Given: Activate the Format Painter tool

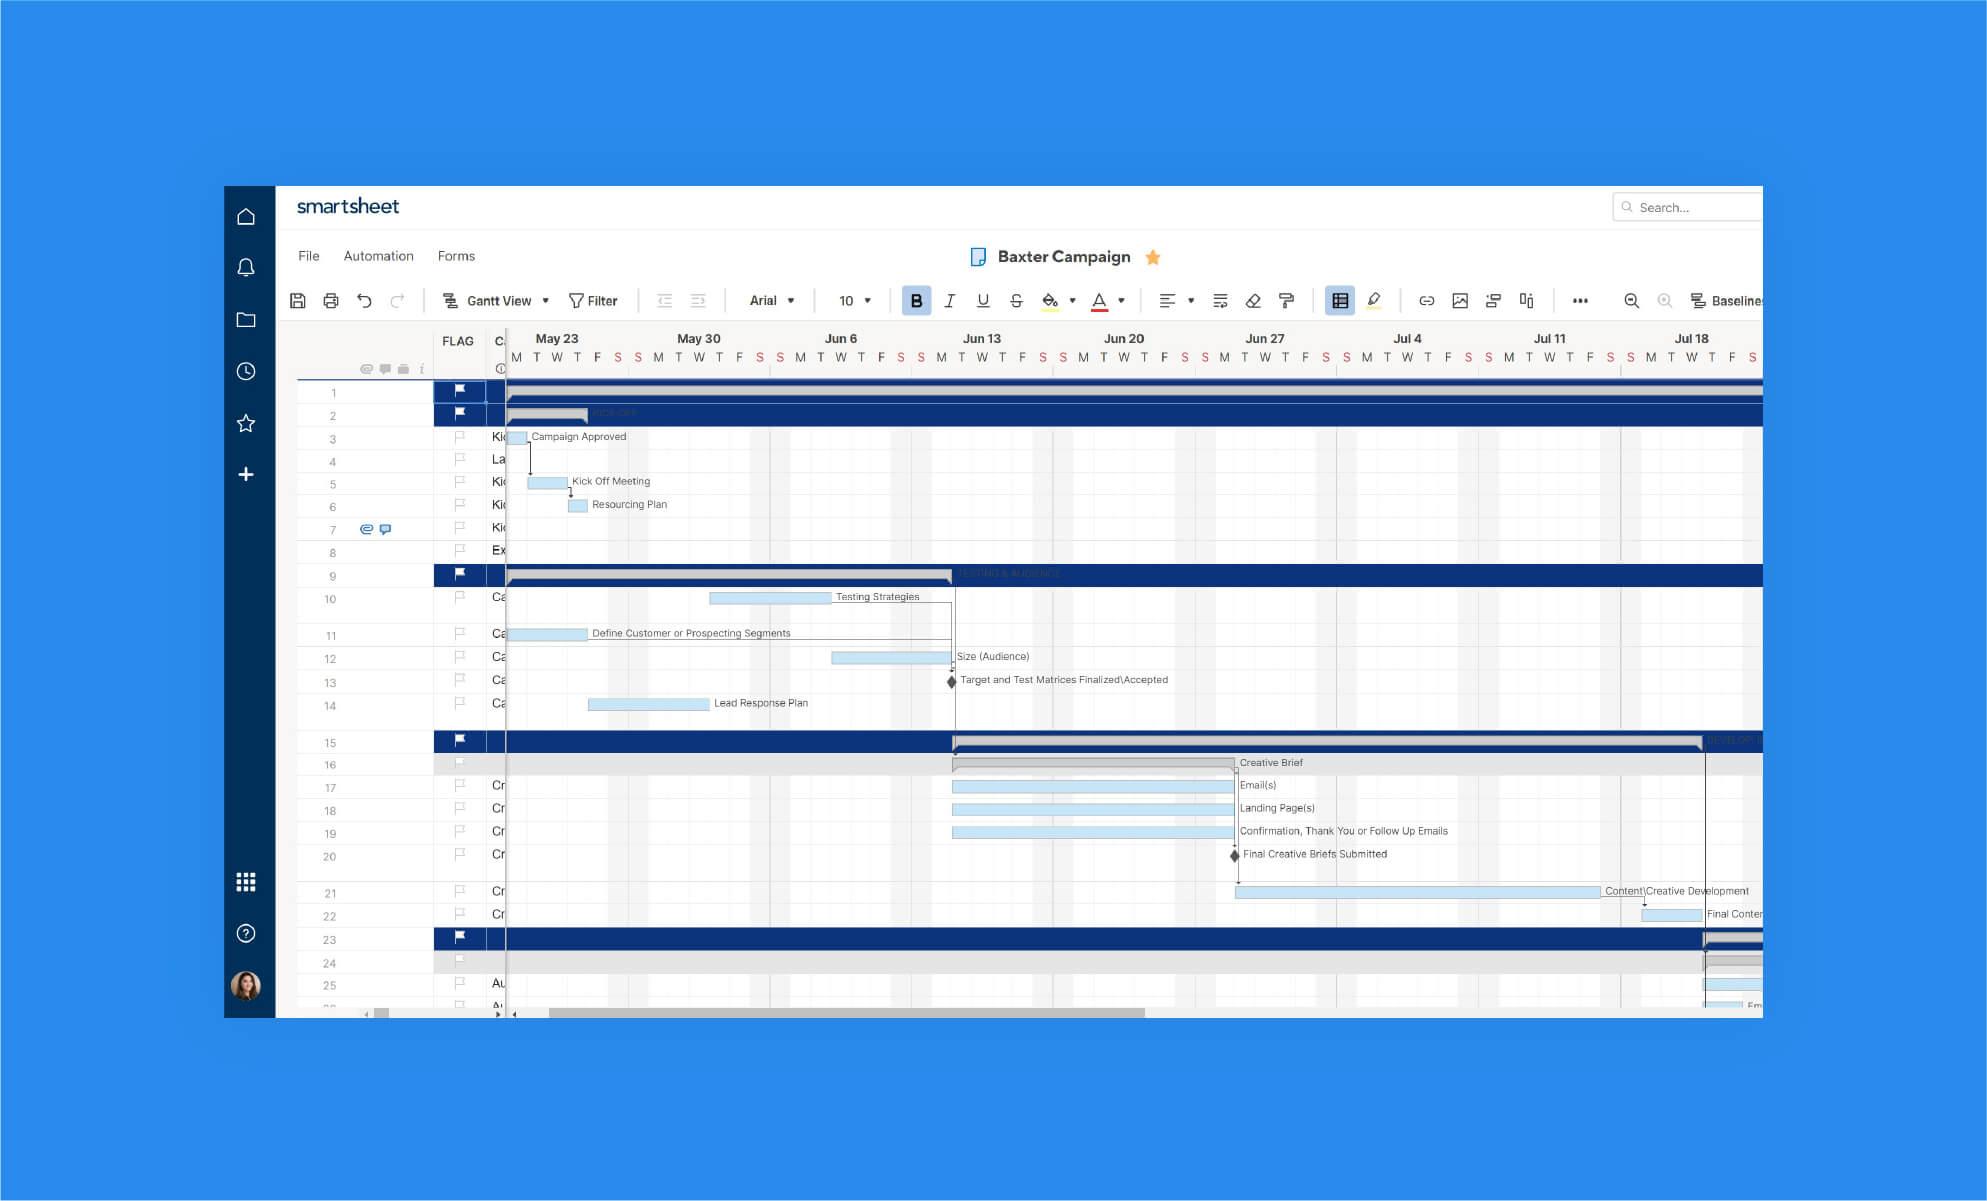Looking at the screenshot, I should tap(1286, 300).
